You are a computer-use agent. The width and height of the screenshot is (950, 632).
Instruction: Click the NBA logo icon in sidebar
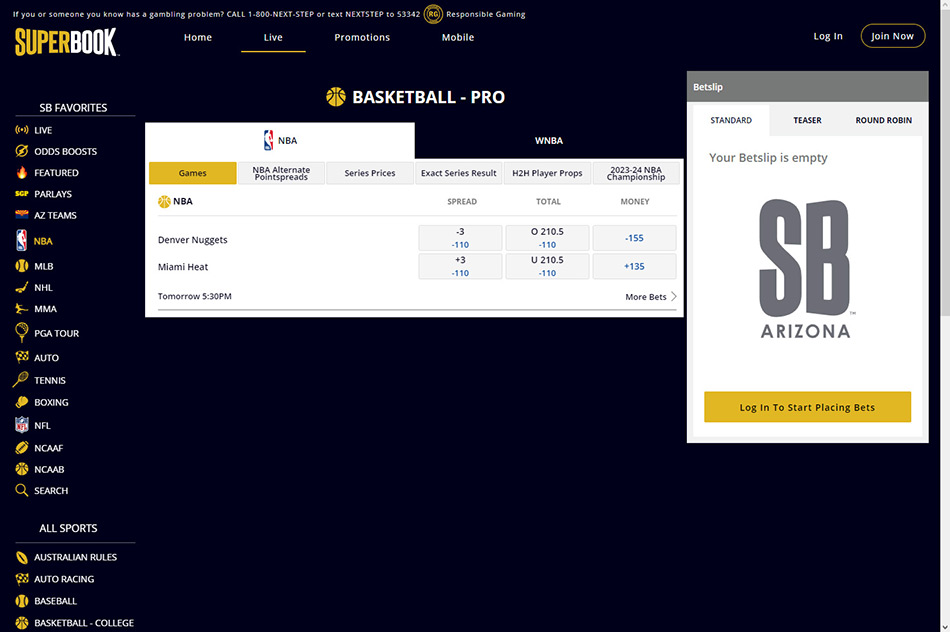(22, 241)
